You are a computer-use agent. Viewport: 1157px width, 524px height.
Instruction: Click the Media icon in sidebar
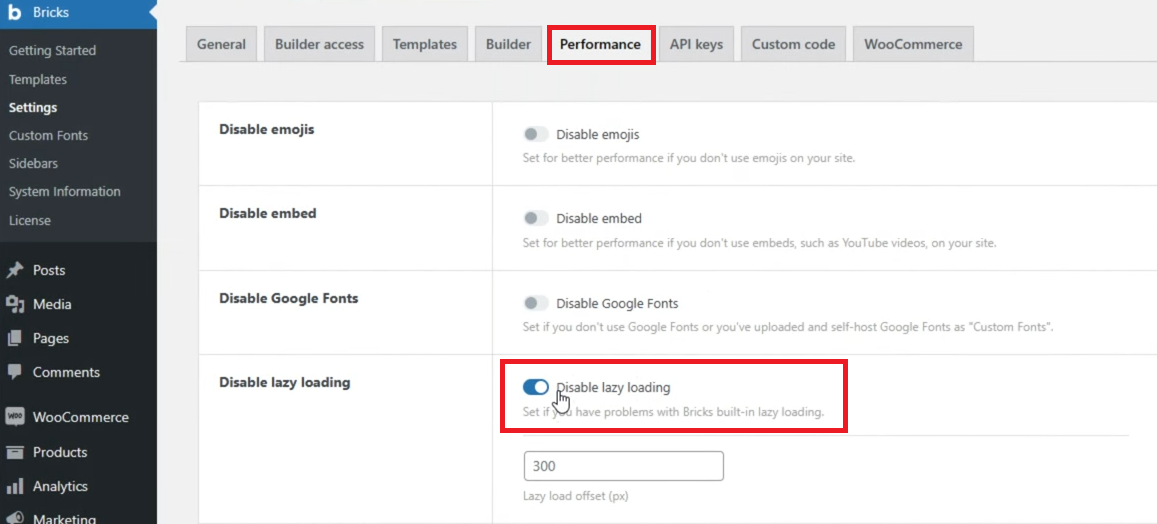point(15,304)
